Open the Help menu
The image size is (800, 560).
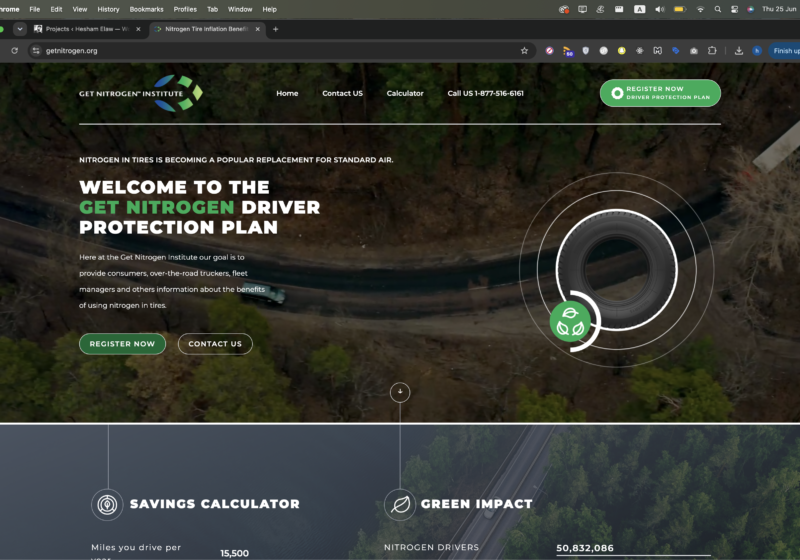269,9
